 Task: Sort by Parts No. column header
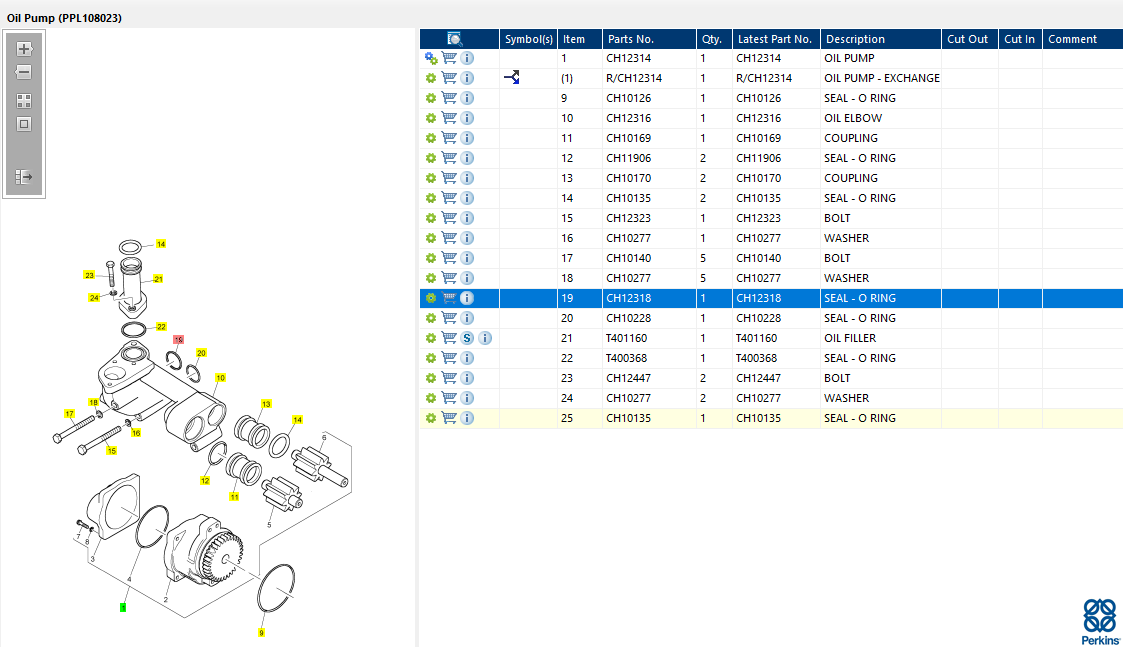coord(630,39)
